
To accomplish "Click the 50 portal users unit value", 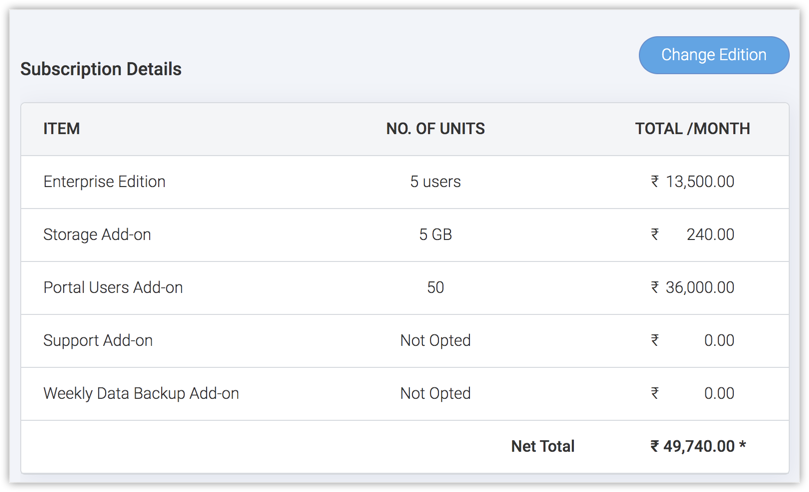I will click(x=435, y=288).
